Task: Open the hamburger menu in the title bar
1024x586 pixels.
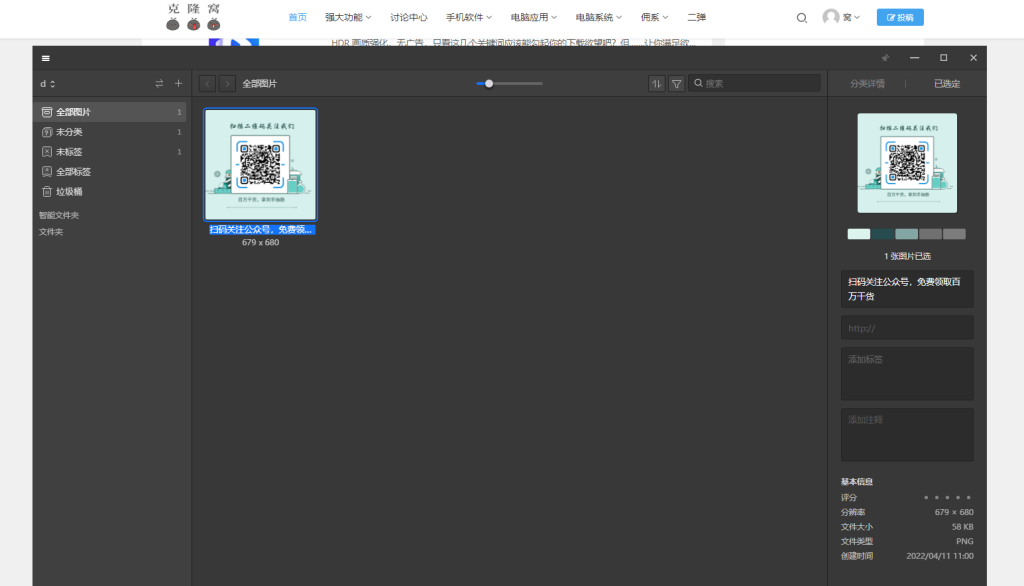Action: pyautogui.click(x=46, y=58)
